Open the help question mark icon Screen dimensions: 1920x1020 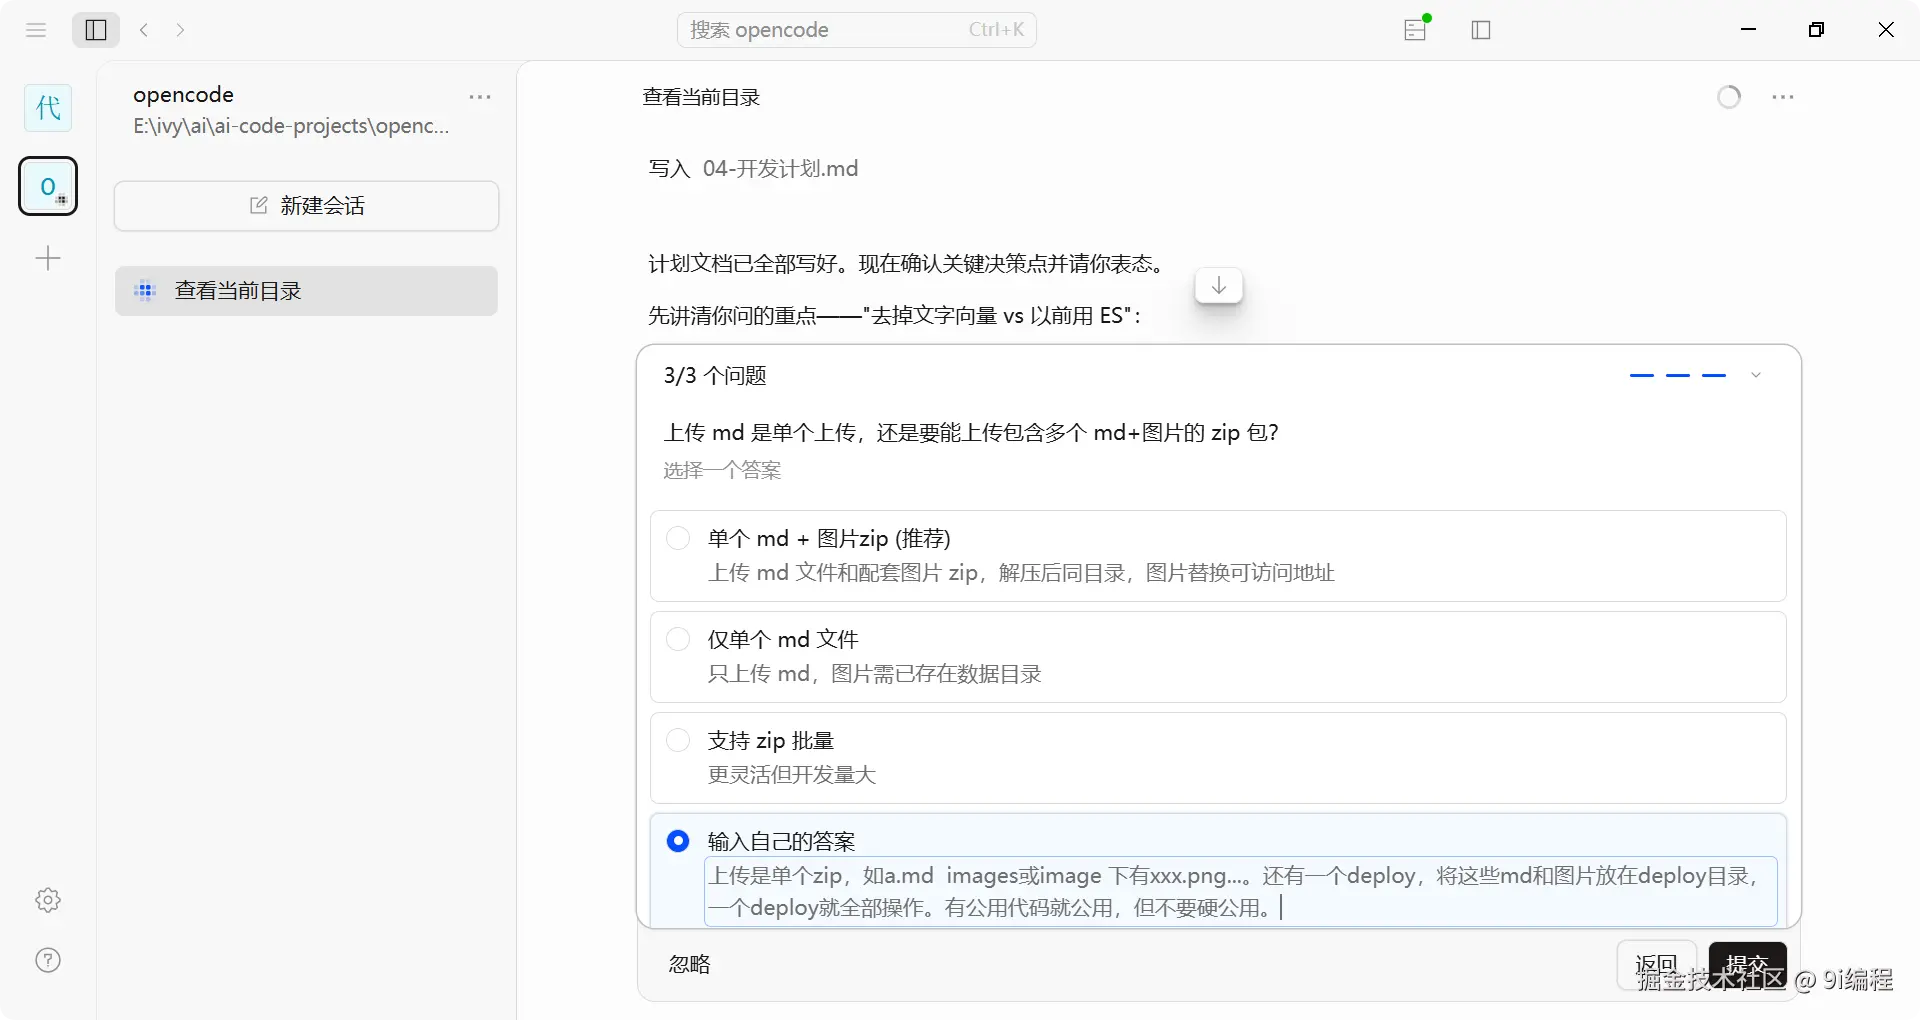(x=48, y=960)
